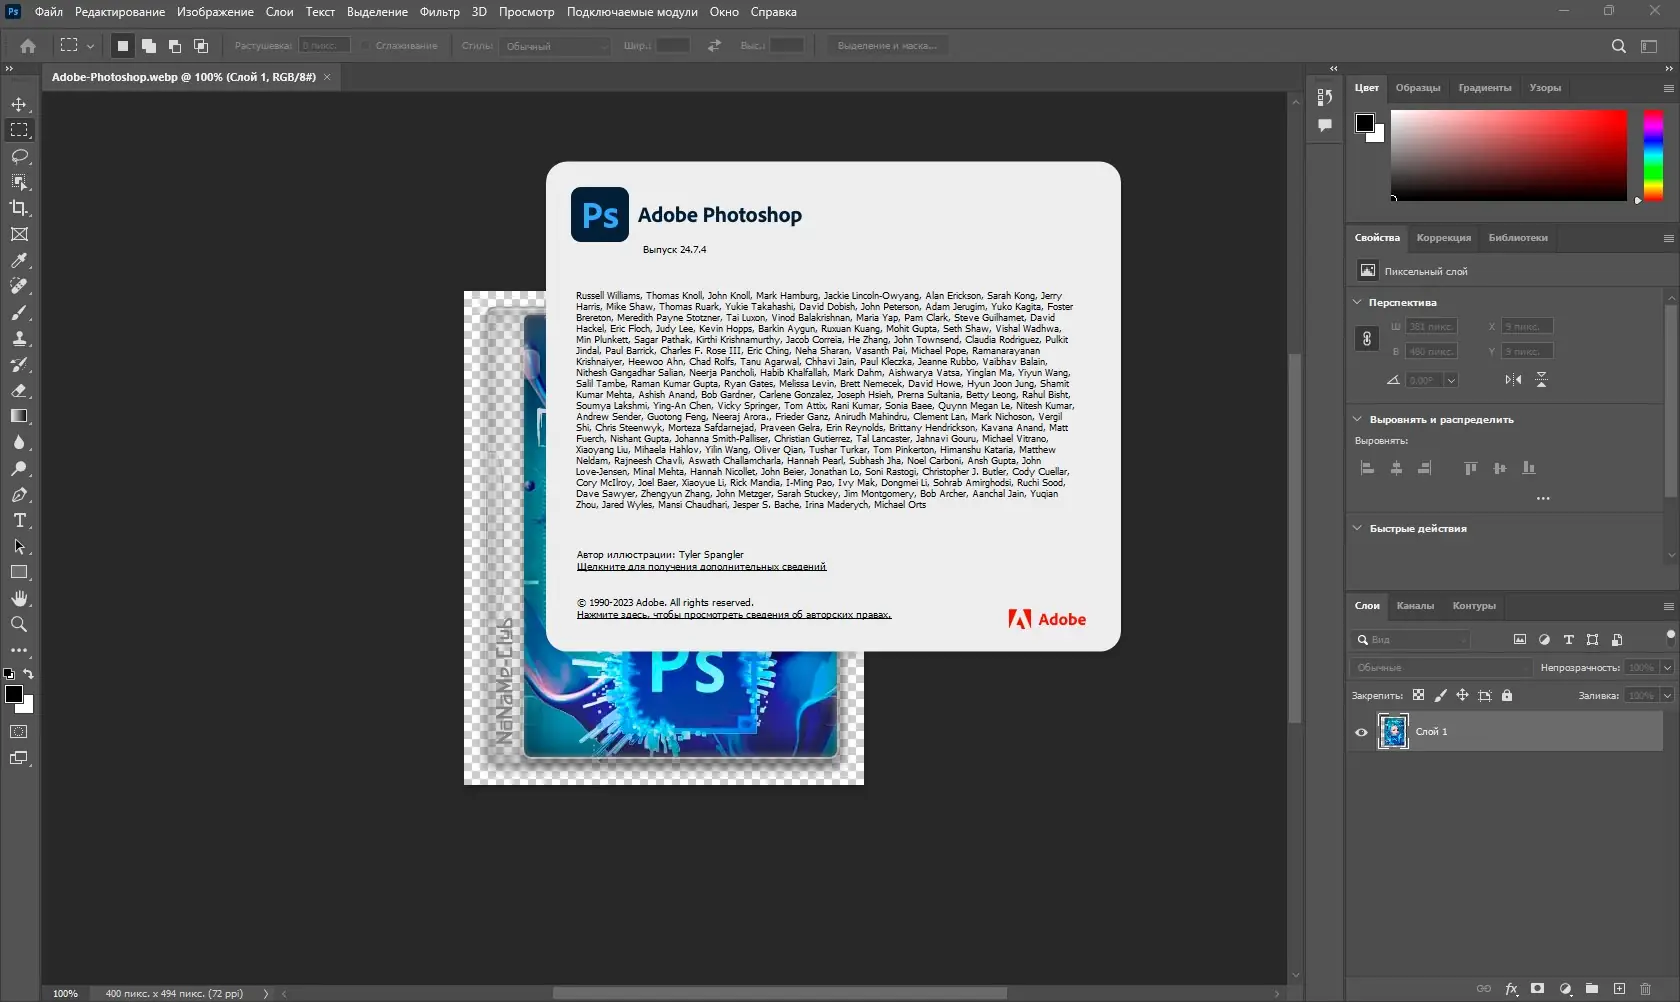Click the Выделение и маска button

pyautogui.click(x=887, y=46)
